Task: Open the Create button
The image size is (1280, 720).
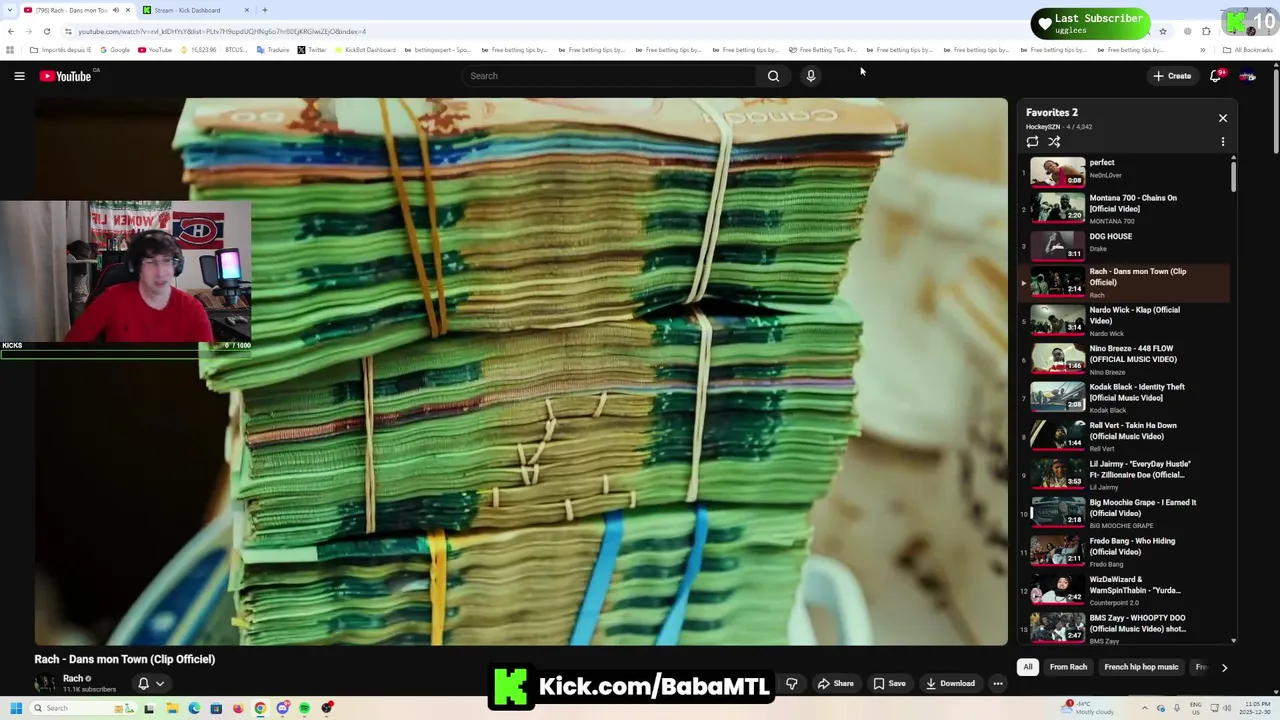Action: pos(1172,76)
